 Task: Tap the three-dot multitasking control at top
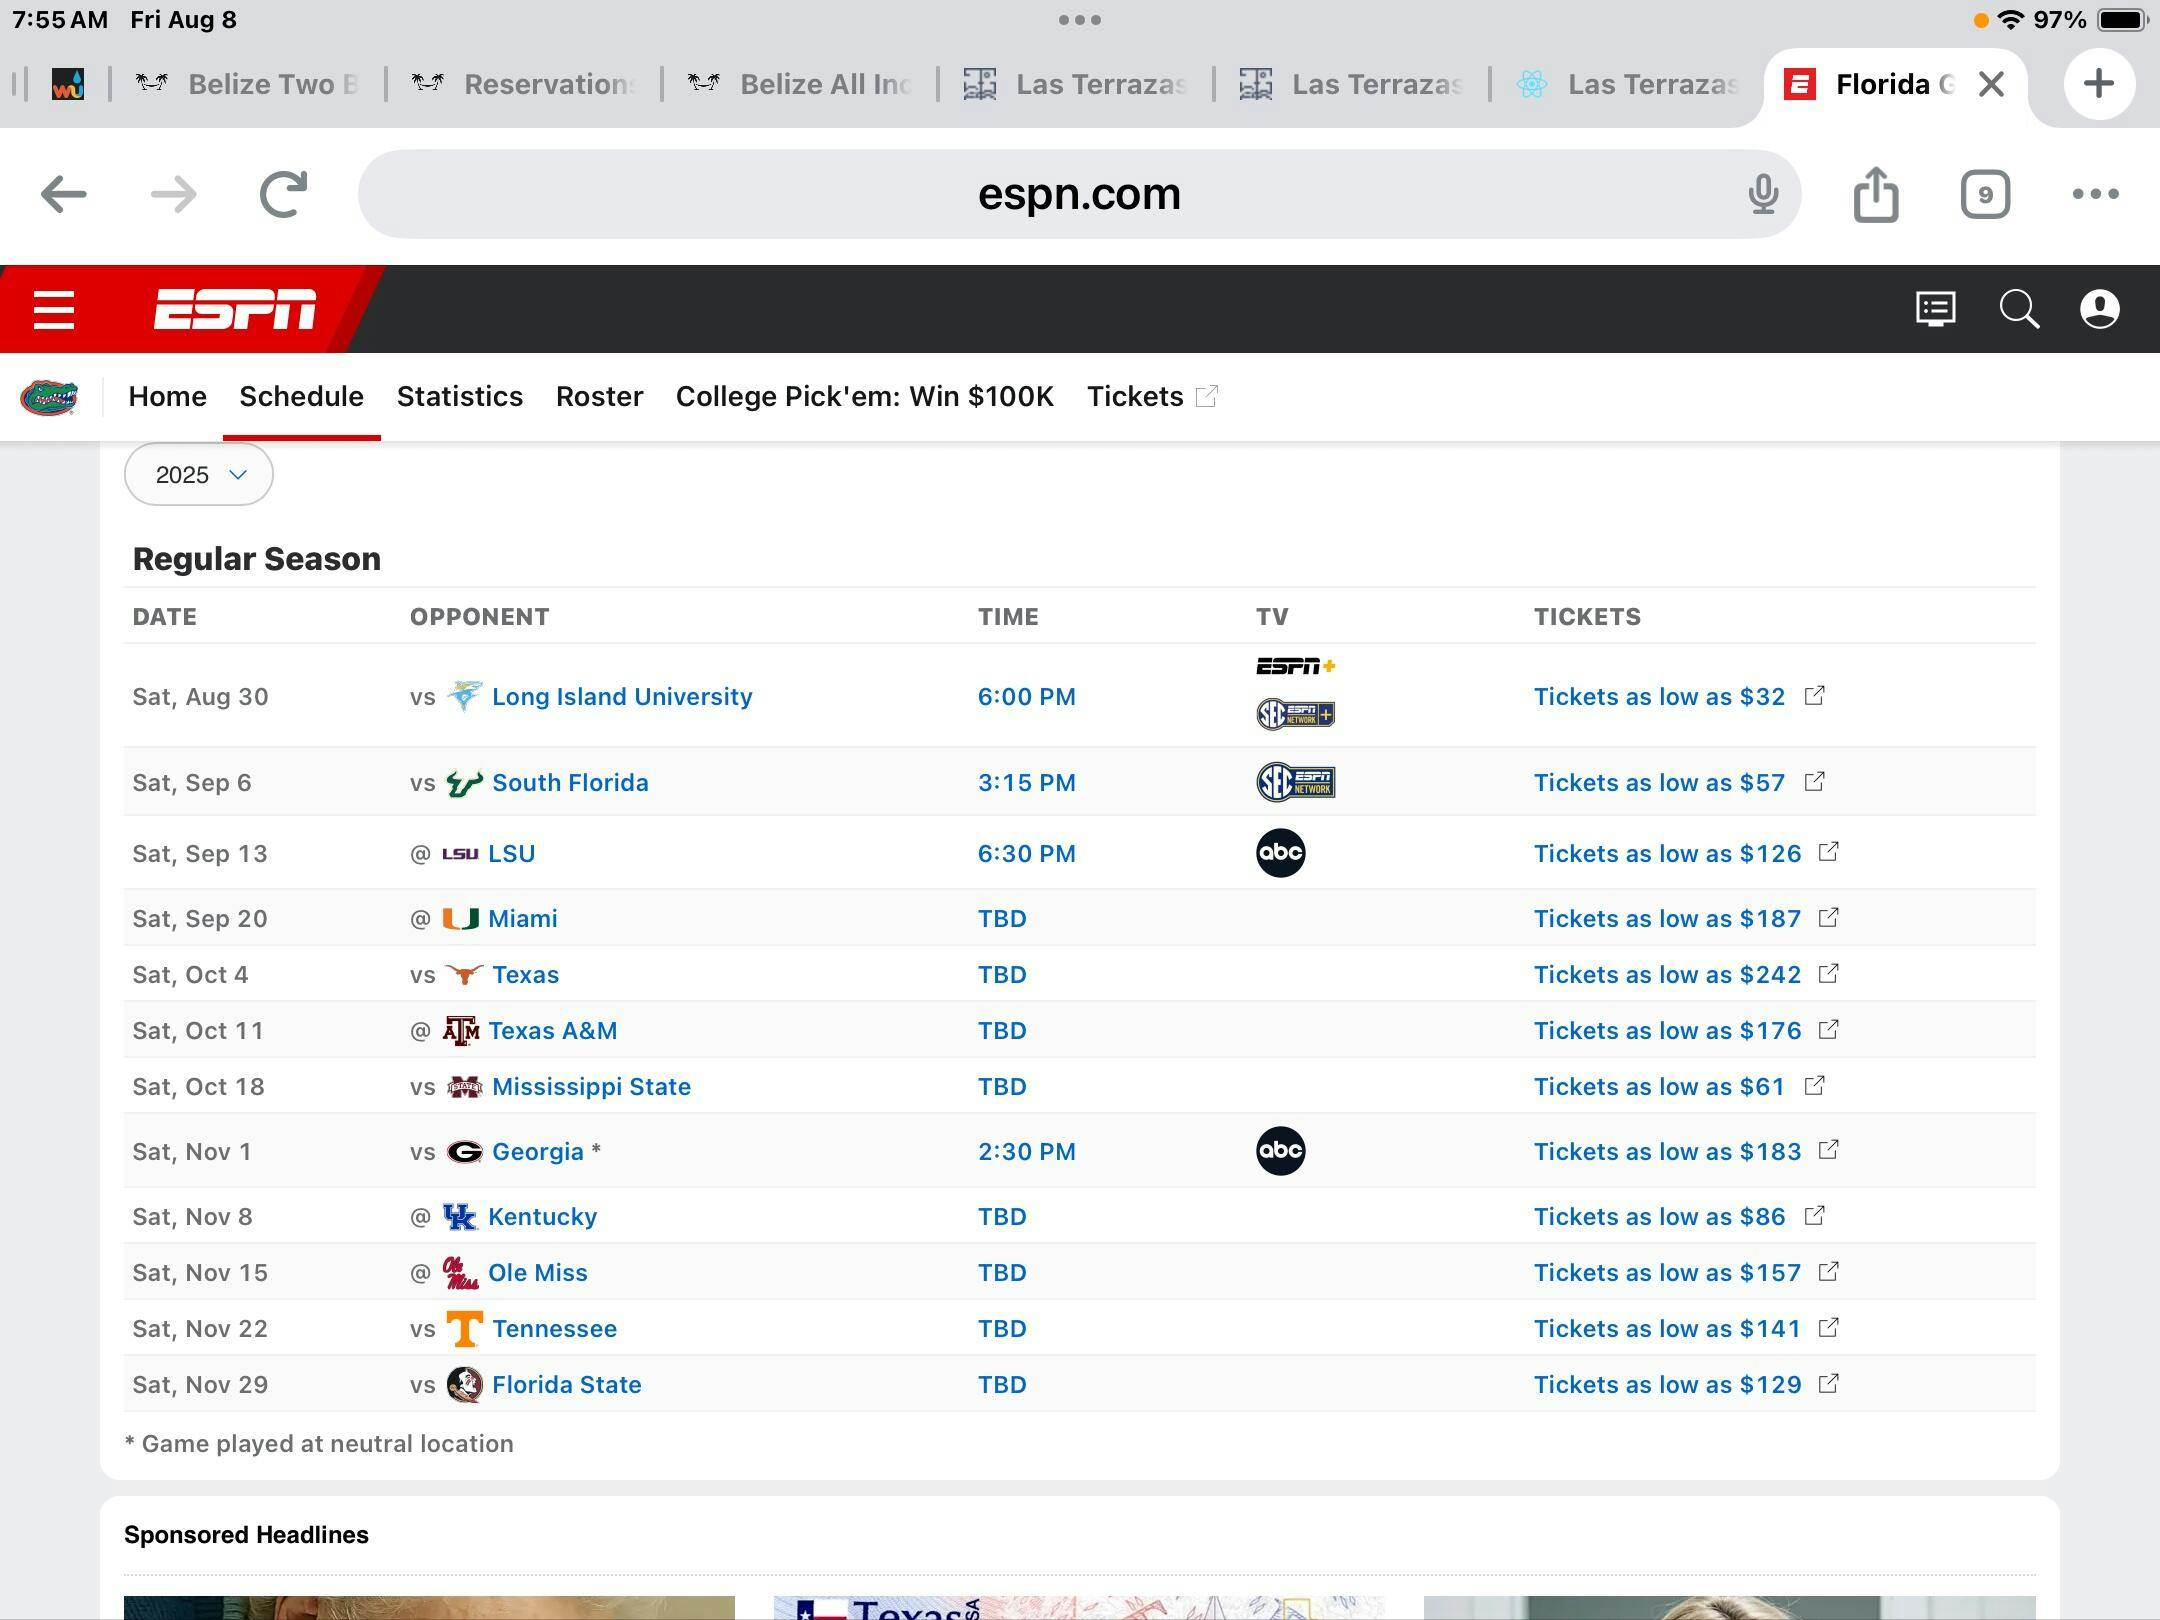[x=1079, y=20]
